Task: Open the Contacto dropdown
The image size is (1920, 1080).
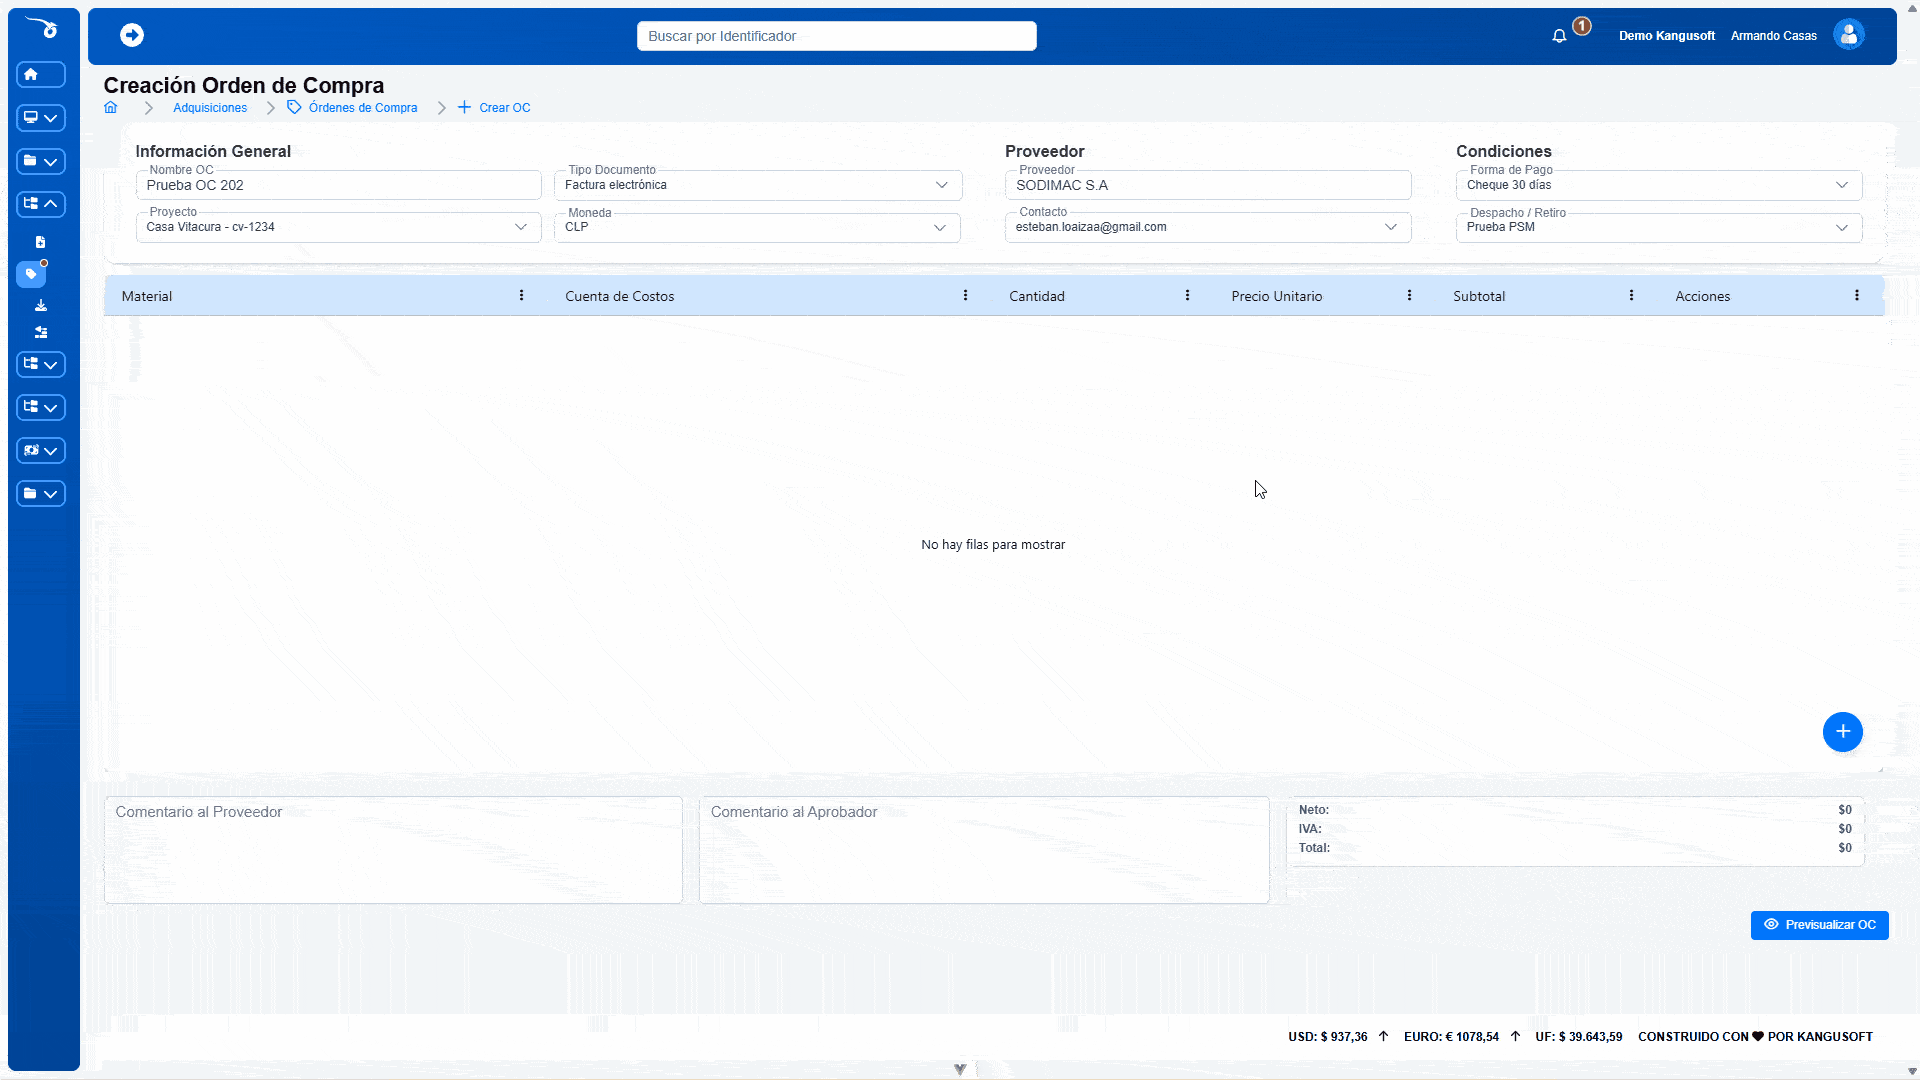Action: tap(1208, 227)
